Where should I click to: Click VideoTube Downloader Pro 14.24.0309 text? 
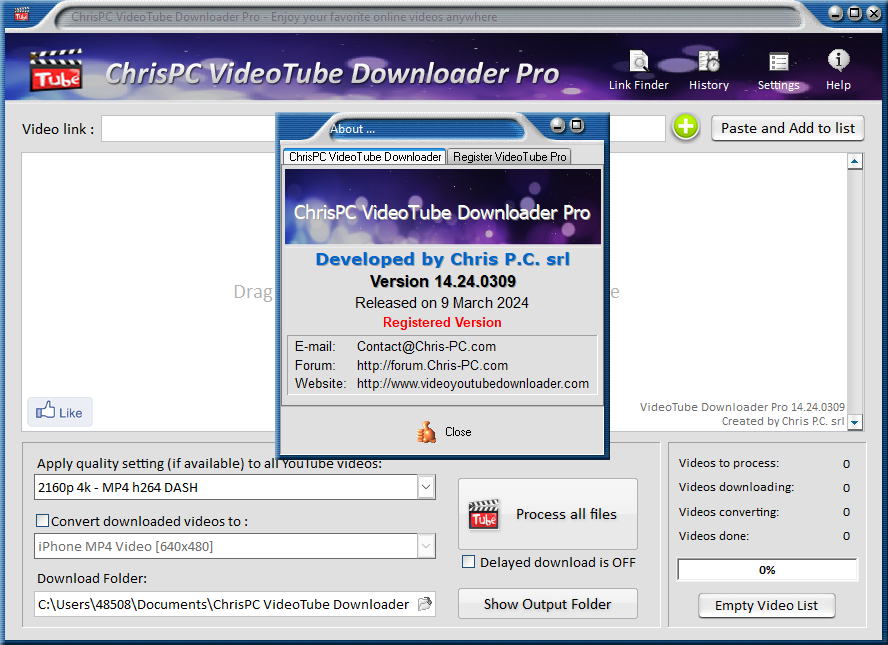(742, 407)
